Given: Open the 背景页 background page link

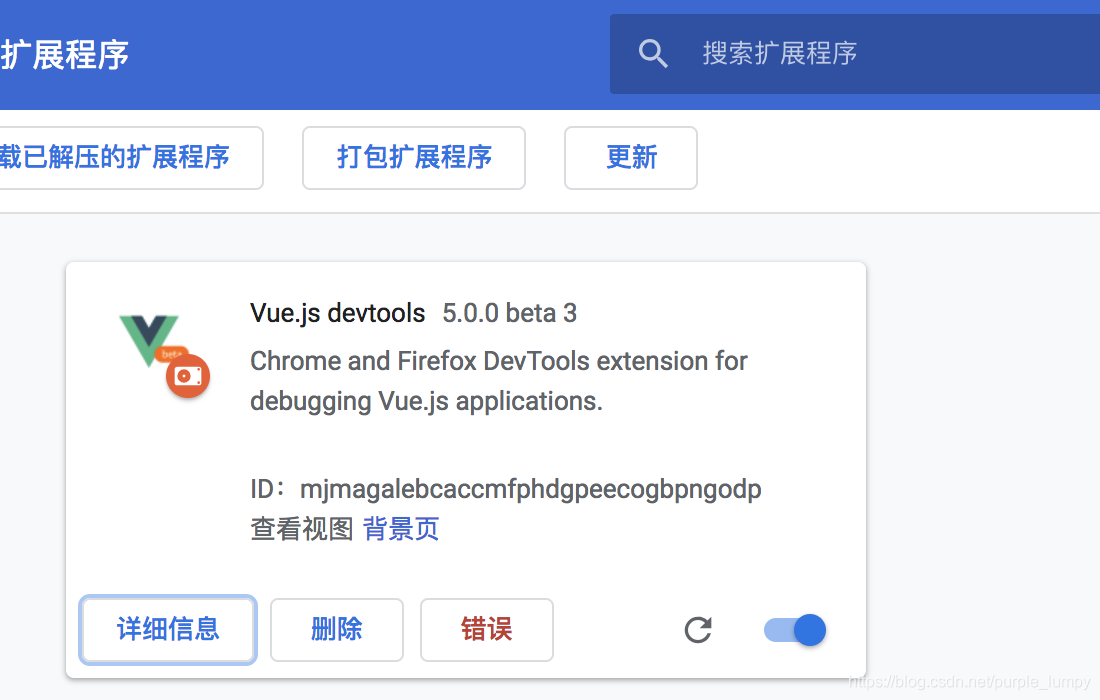Looking at the screenshot, I should pyautogui.click(x=401, y=529).
